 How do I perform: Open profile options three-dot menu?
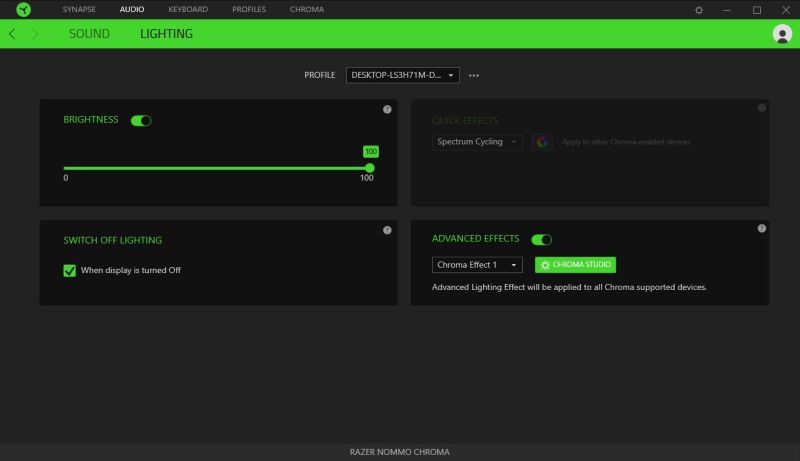point(474,75)
